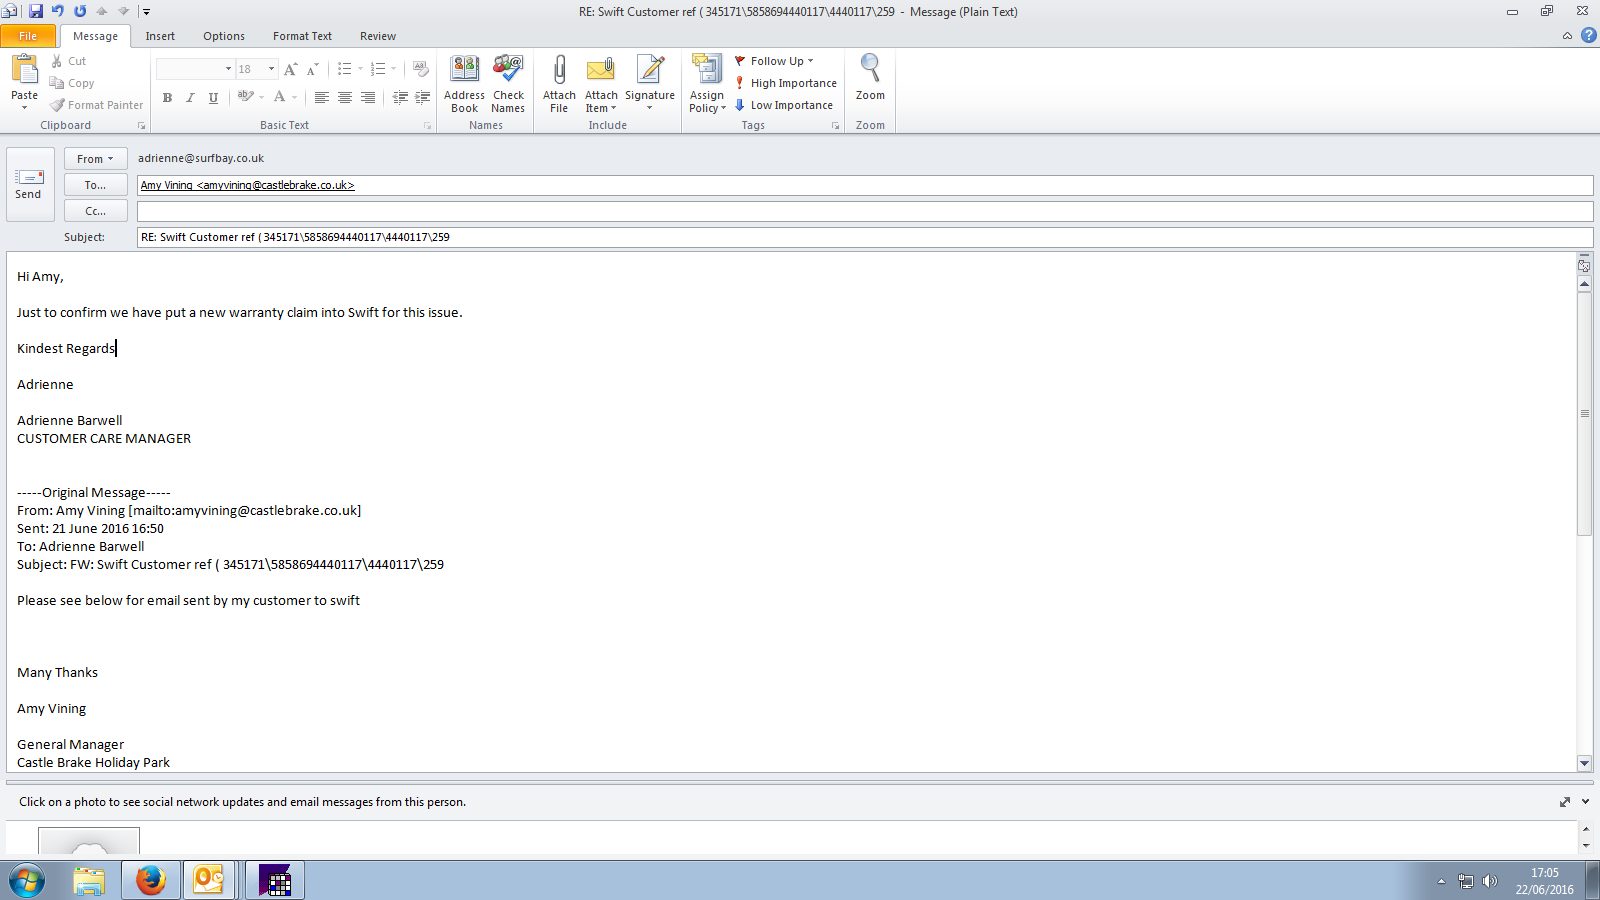Increase the paragraph indent

(423, 97)
